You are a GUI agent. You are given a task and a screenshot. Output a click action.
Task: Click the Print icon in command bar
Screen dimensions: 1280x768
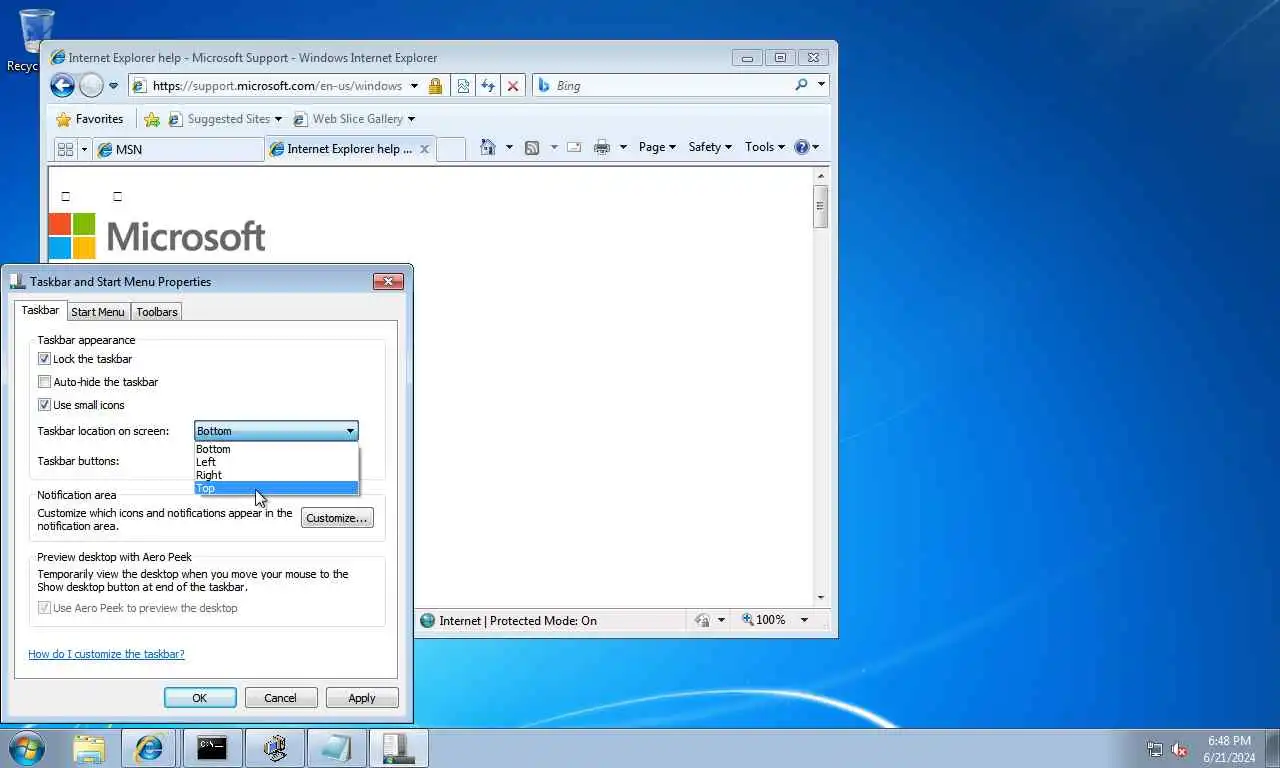click(602, 147)
